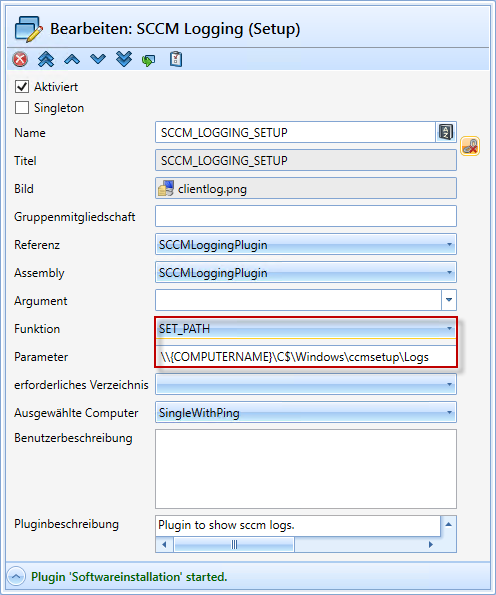Click the green arrows refresh icon
The image size is (496, 595).
(x=149, y=60)
